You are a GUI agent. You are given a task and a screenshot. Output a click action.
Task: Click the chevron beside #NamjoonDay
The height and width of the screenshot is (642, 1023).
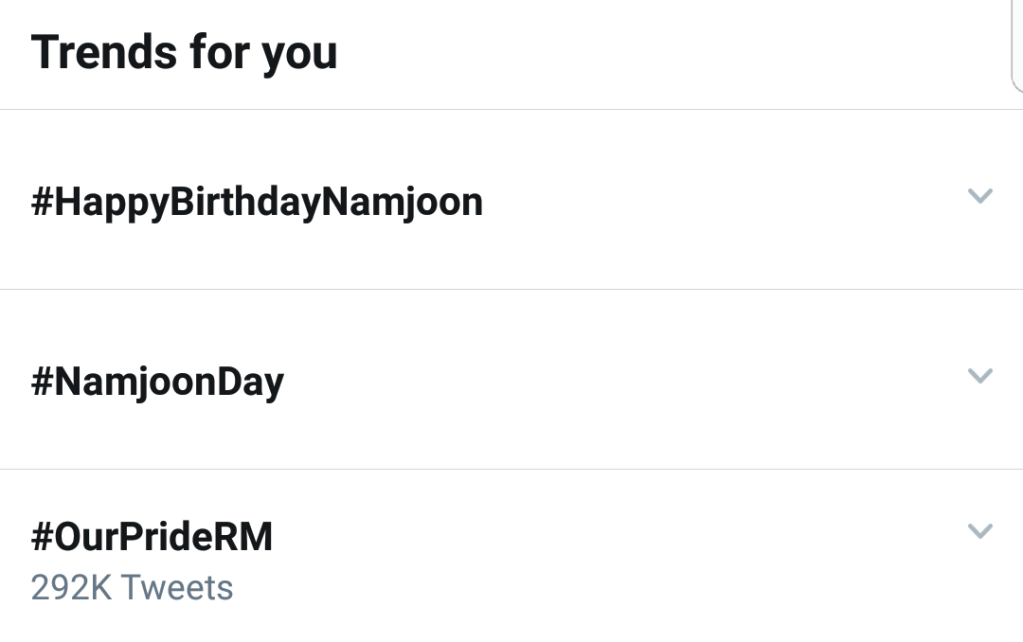pos(980,376)
